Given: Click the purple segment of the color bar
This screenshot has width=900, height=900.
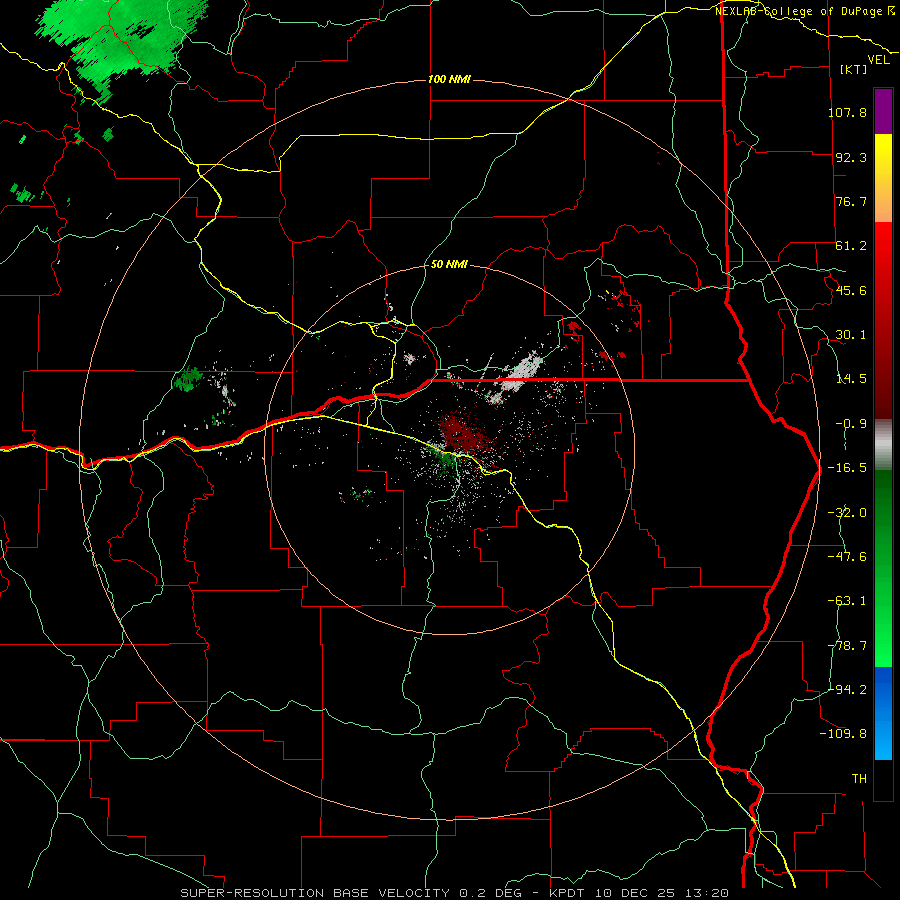Looking at the screenshot, I should [x=883, y=111].
